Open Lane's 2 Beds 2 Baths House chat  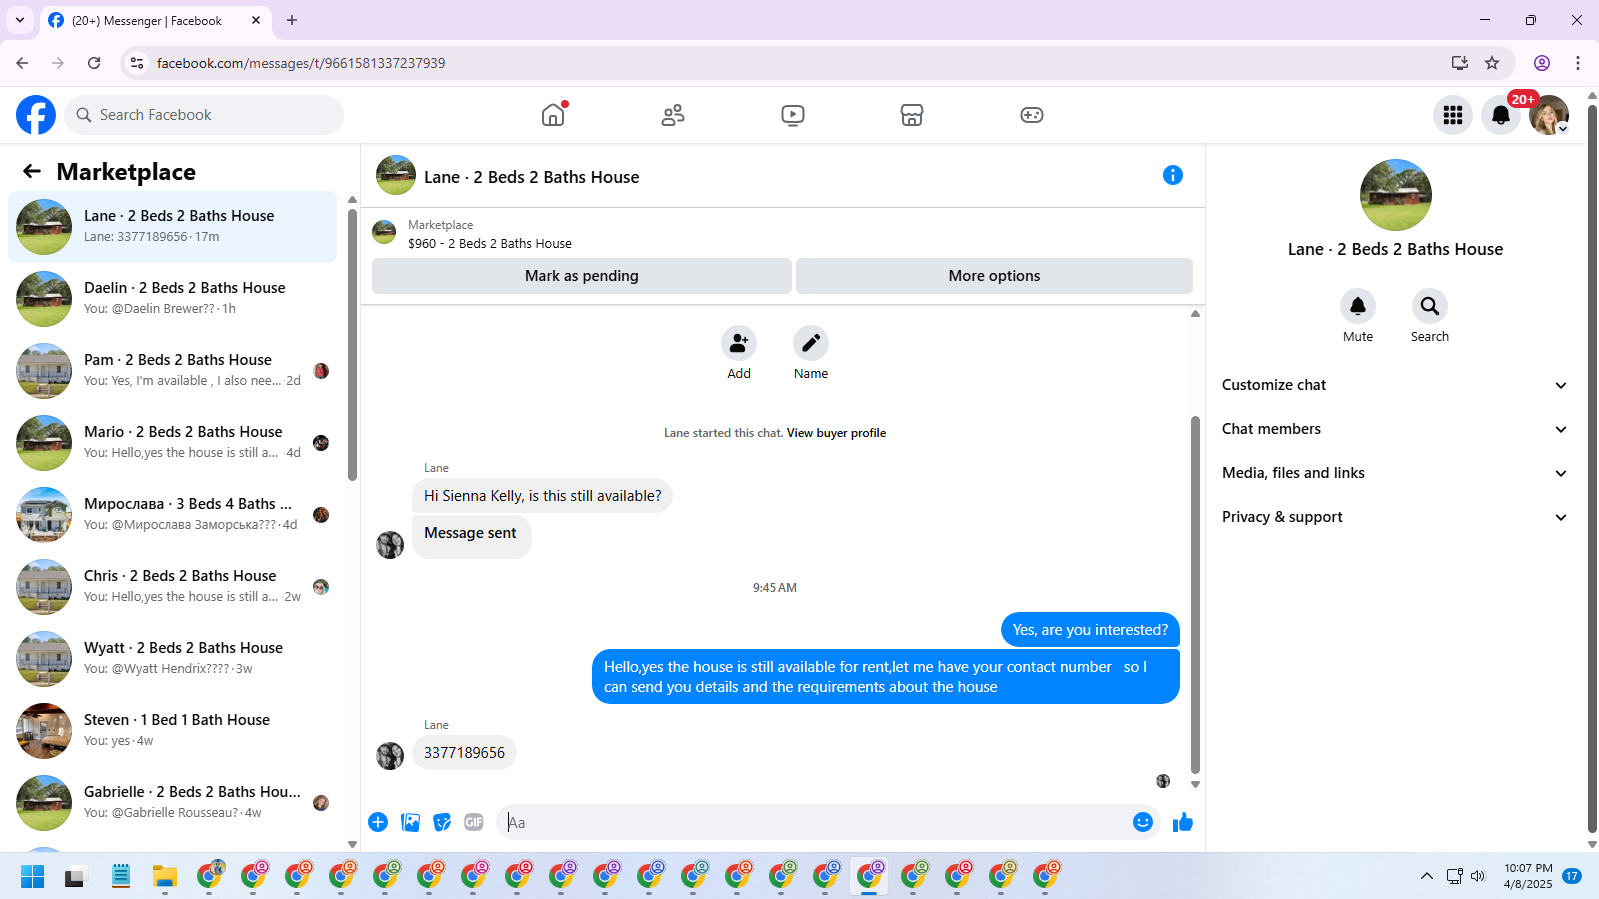tap(173, 227)
